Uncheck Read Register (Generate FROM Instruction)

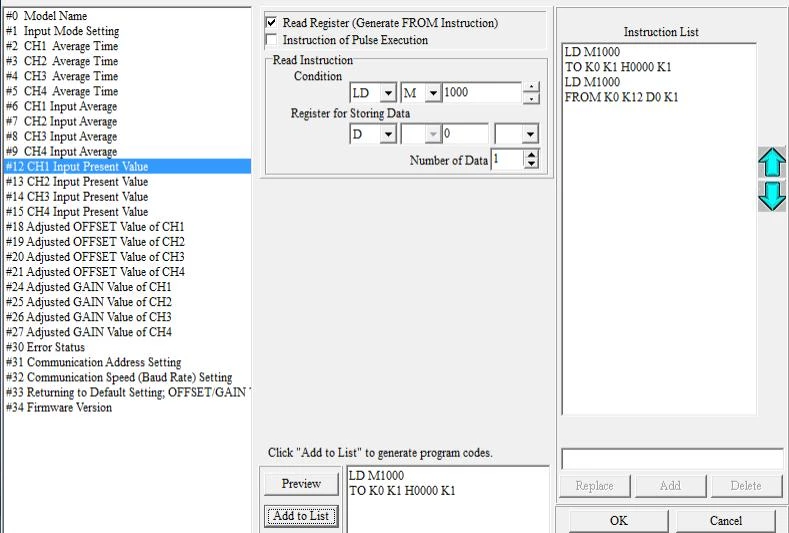pos(272,23)
